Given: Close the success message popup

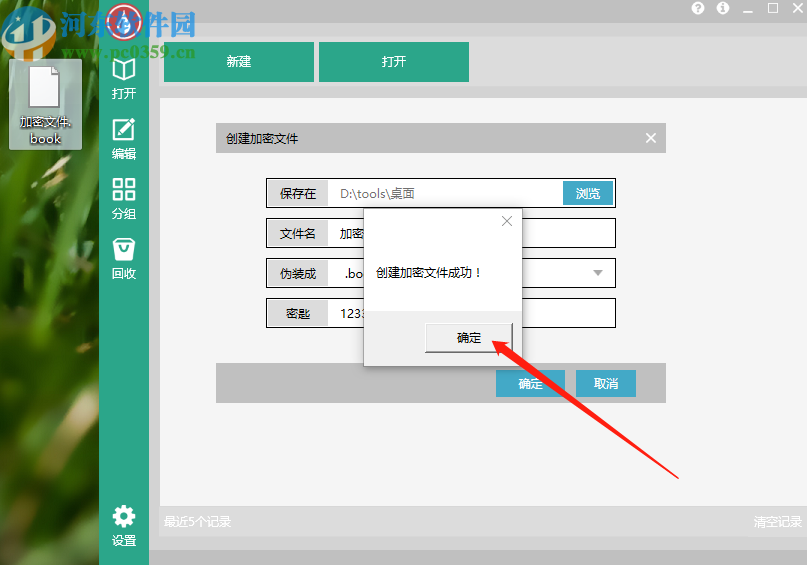Looking at the screenshot, I should point(507,221).
